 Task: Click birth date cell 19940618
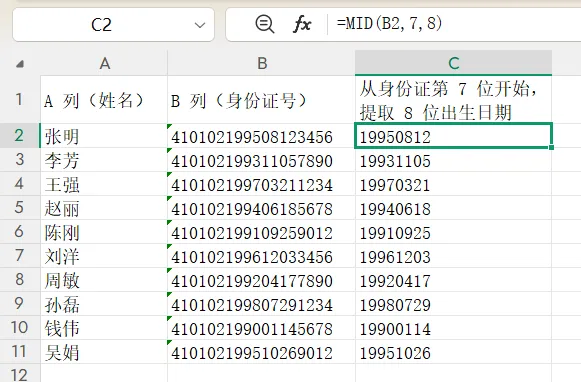454,208
